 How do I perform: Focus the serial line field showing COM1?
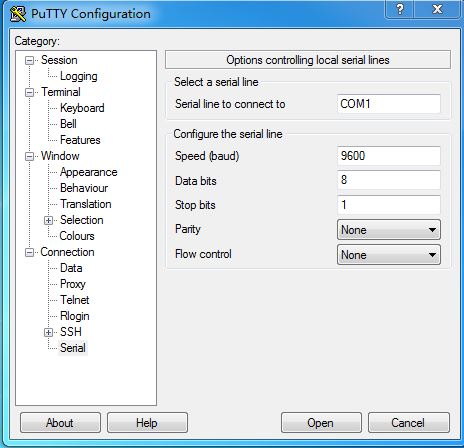point(389,104)
